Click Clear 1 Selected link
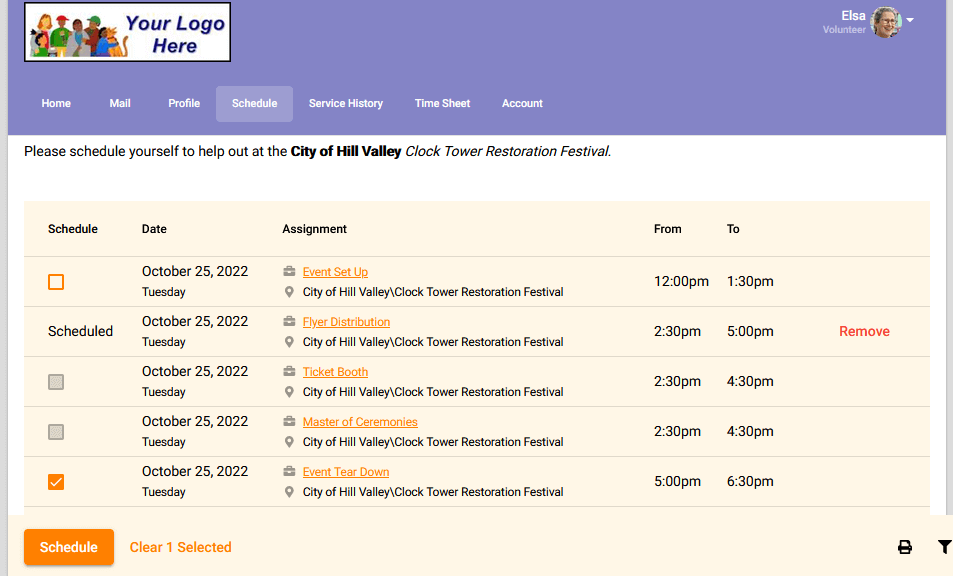953x576 pixels. (x=180, y=547)
